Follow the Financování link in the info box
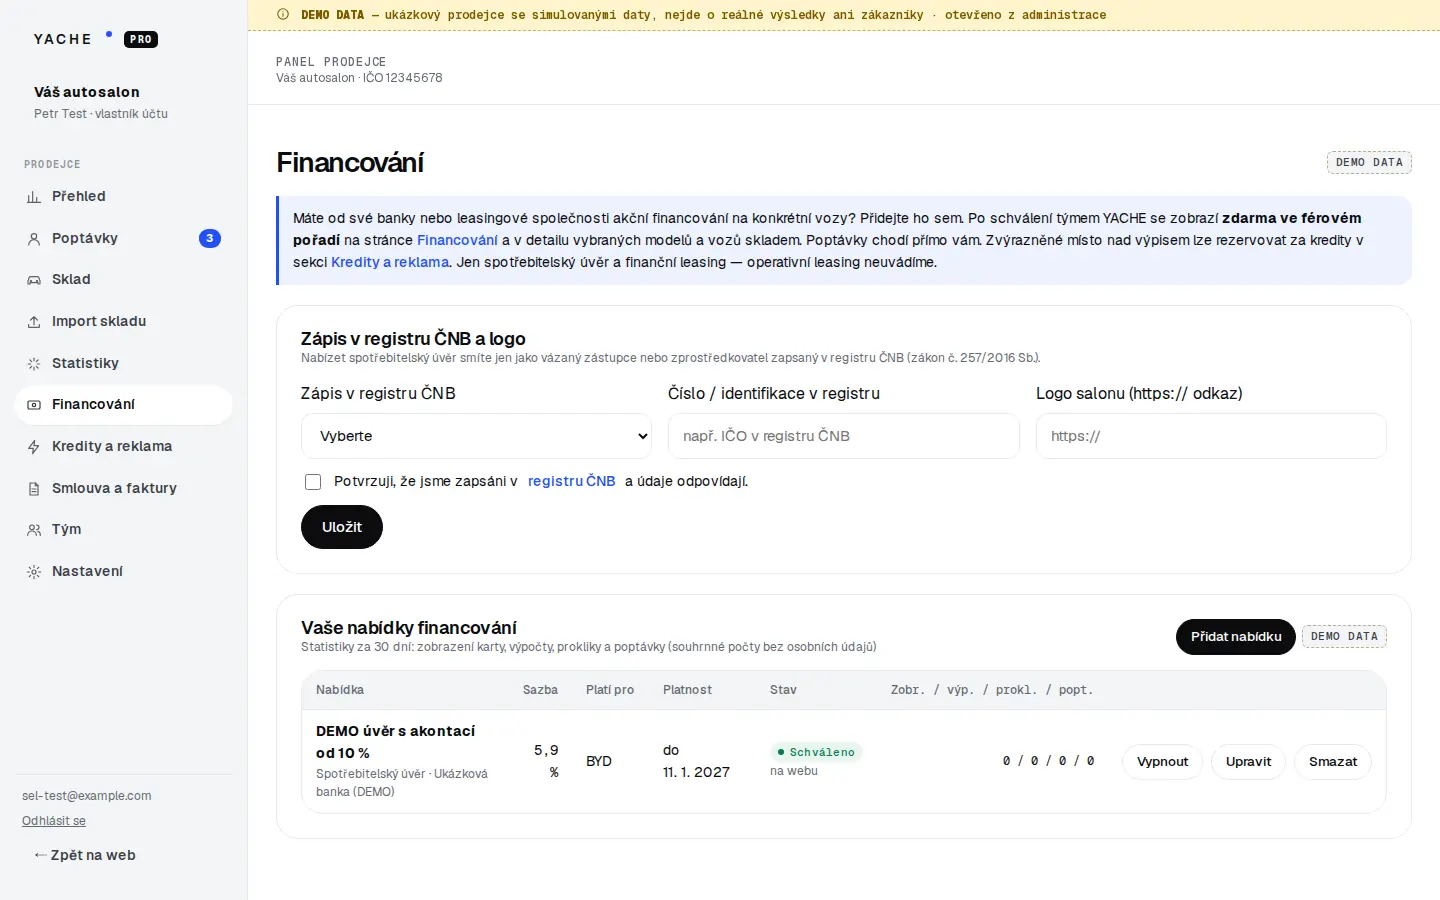Image resolution: width=1440 pixels, height=900 pixels. [457, 240]
